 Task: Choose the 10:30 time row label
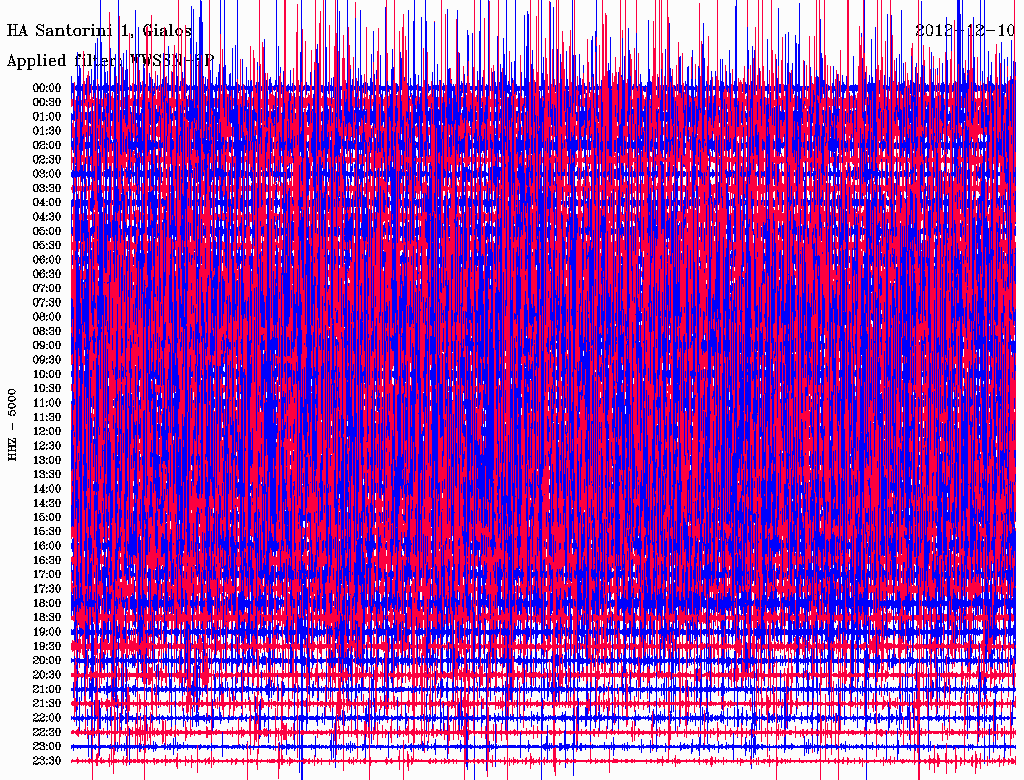point(47,389)
